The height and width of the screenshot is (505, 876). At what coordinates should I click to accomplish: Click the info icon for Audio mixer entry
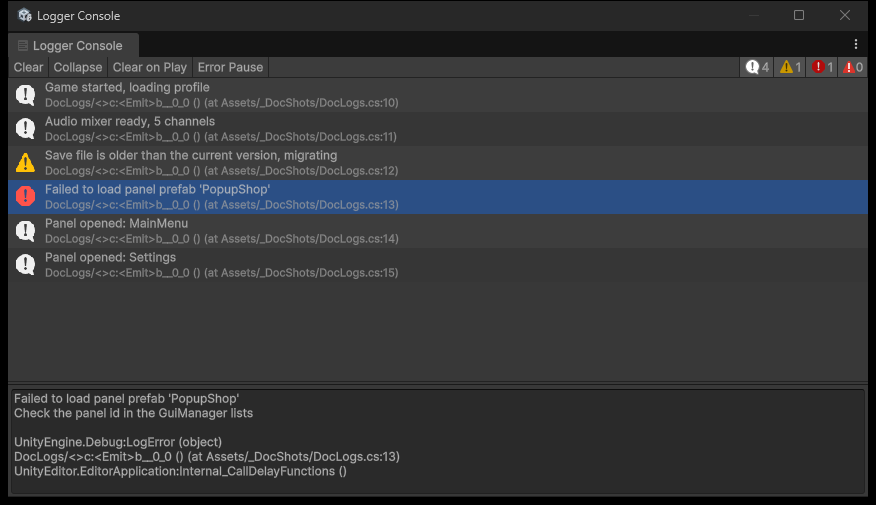(25, 129)
